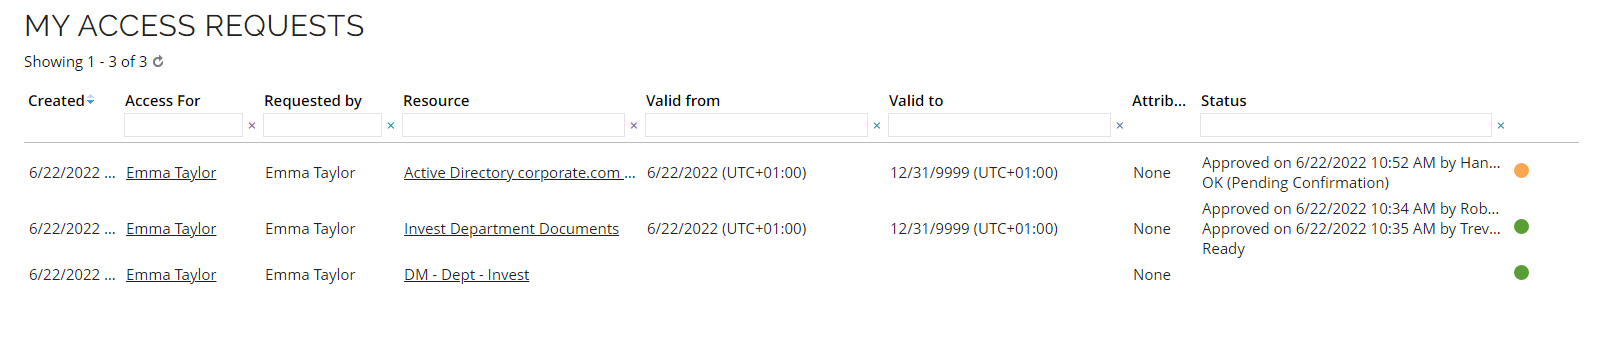1615x363 pixels.
Task: Open Emma Taylor link in the first row
Action: [x=171, y=173]
